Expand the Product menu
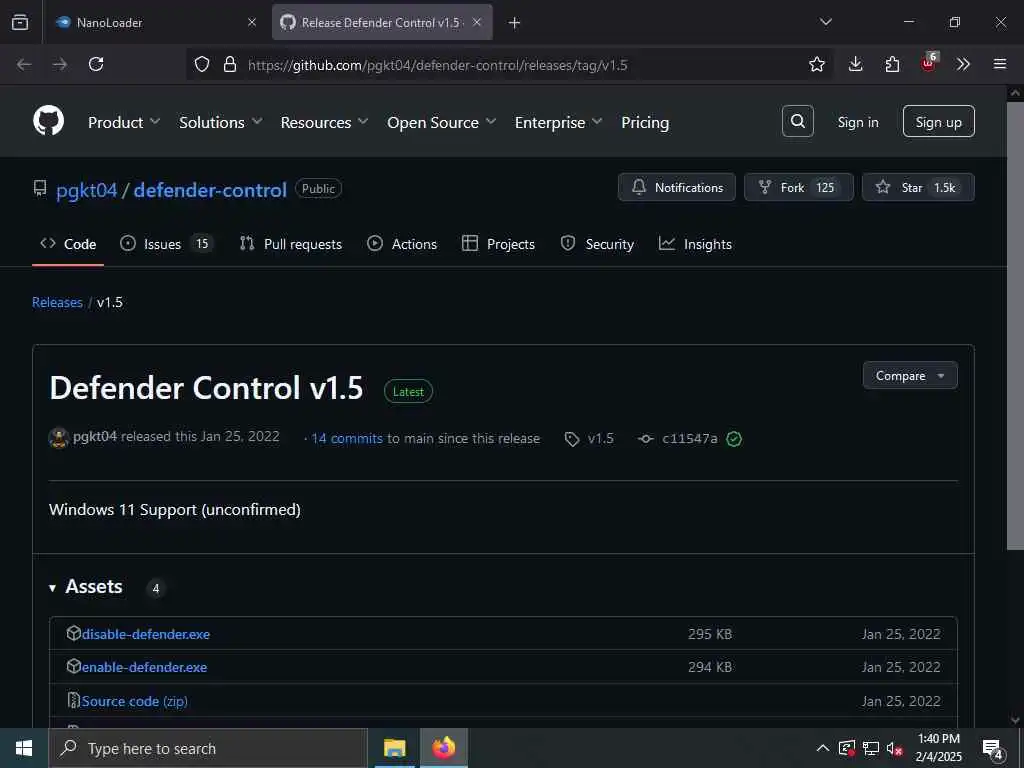Screen dimensions: 1024x768 click(124, 122)
